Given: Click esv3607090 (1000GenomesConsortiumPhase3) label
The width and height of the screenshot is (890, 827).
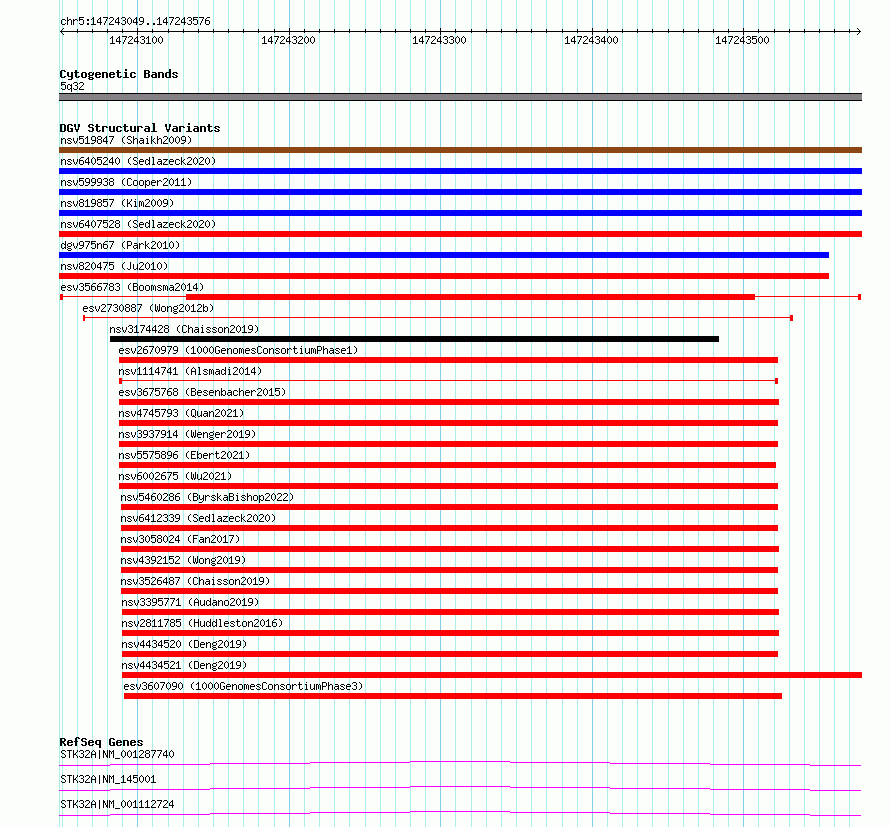Looking at the screenshot, I should pos(243,686).
